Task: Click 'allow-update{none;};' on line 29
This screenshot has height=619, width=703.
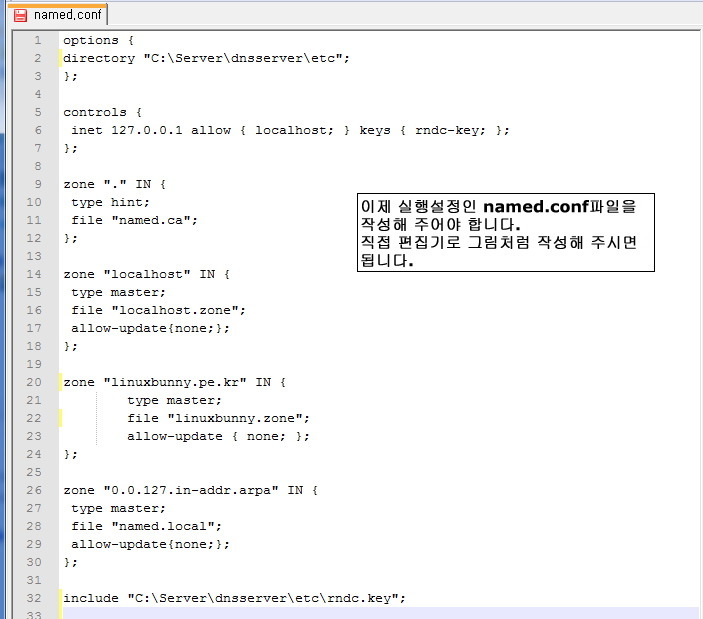Action: (x=150, y=545)
